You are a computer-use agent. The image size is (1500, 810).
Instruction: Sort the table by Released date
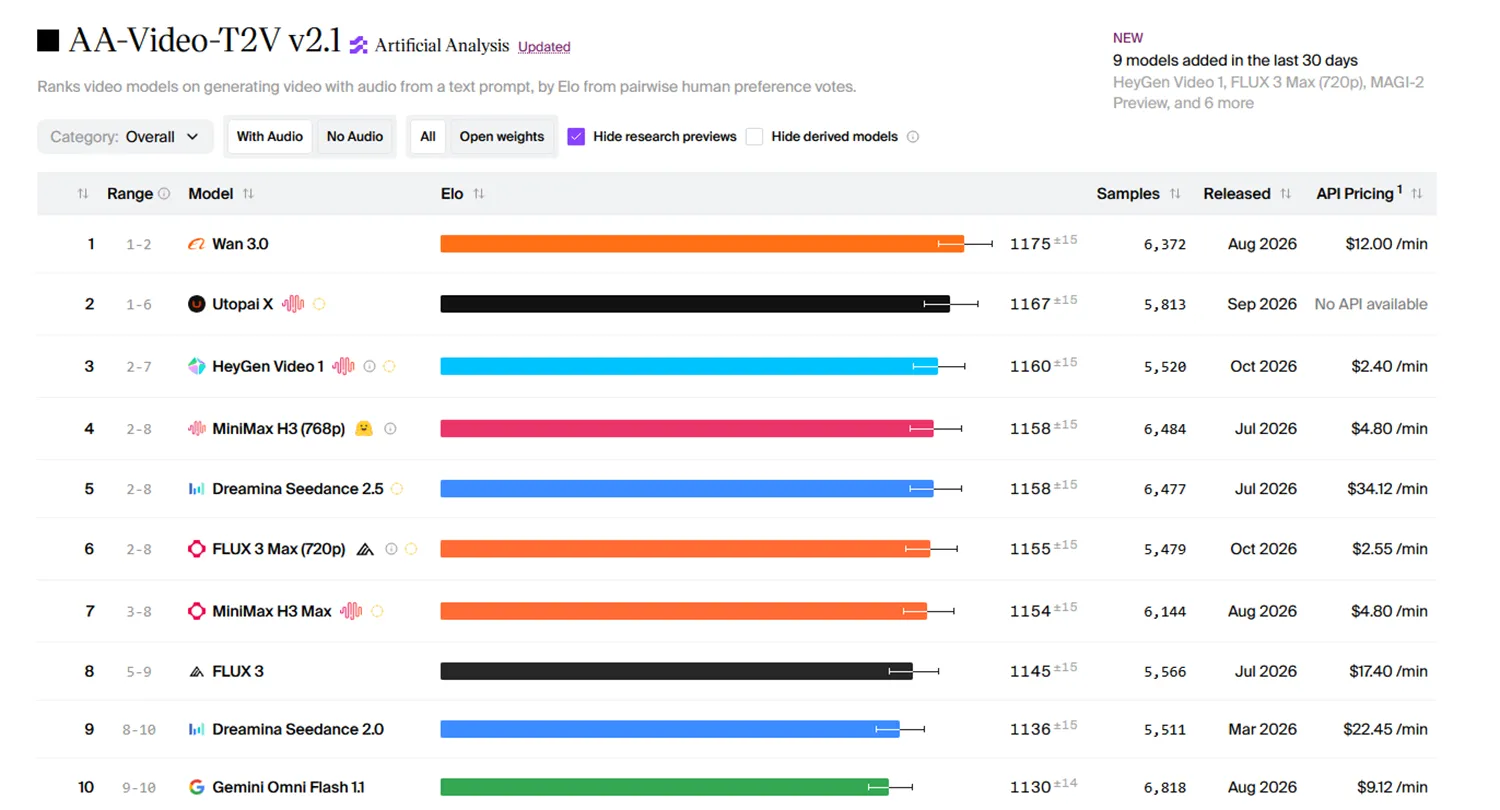point(1285,194)
